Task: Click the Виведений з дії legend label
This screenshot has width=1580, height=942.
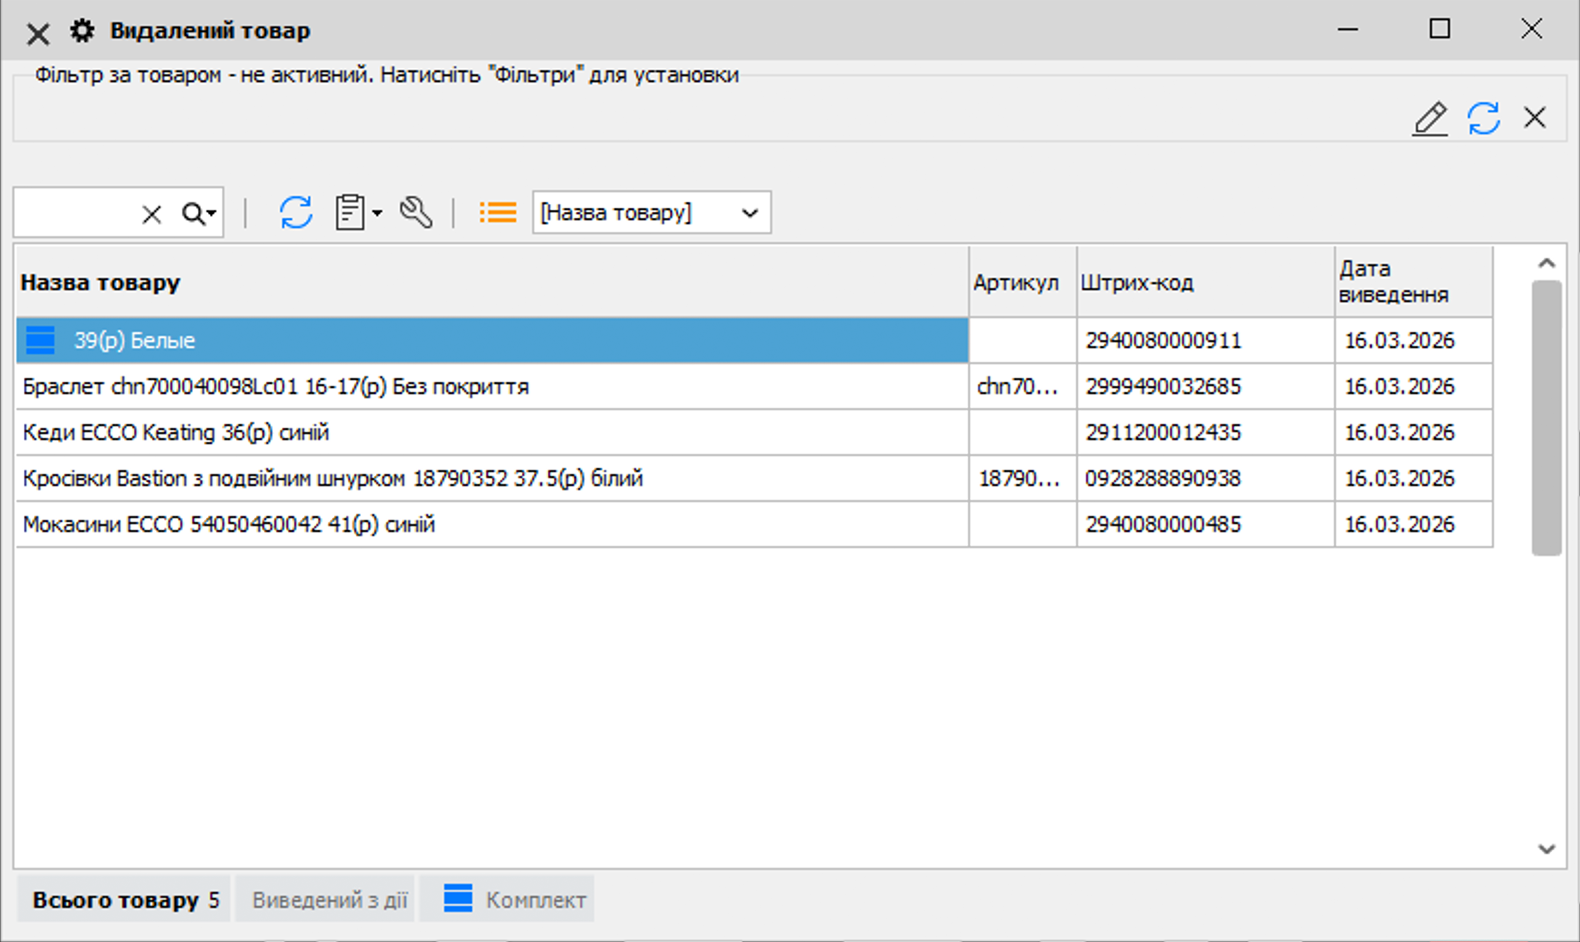Action: [329, 900]
